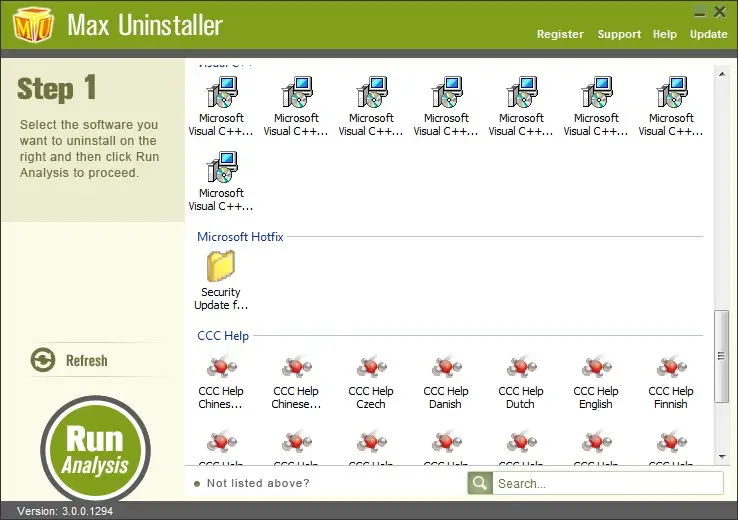Select the CCC Help Danish icon
738x520 pixels.
click(446, 368)
